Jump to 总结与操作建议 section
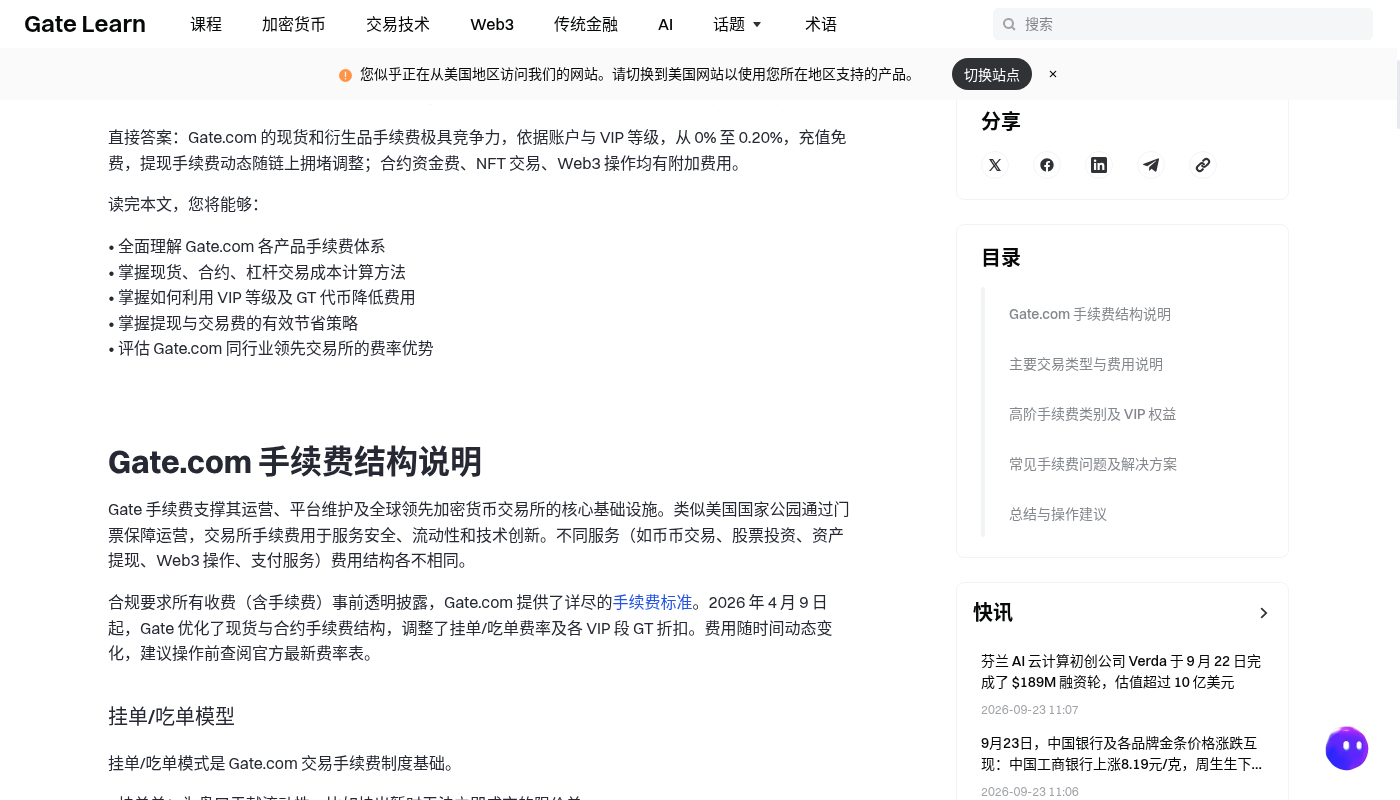Screen dimensions: 1400x800 1058,514
